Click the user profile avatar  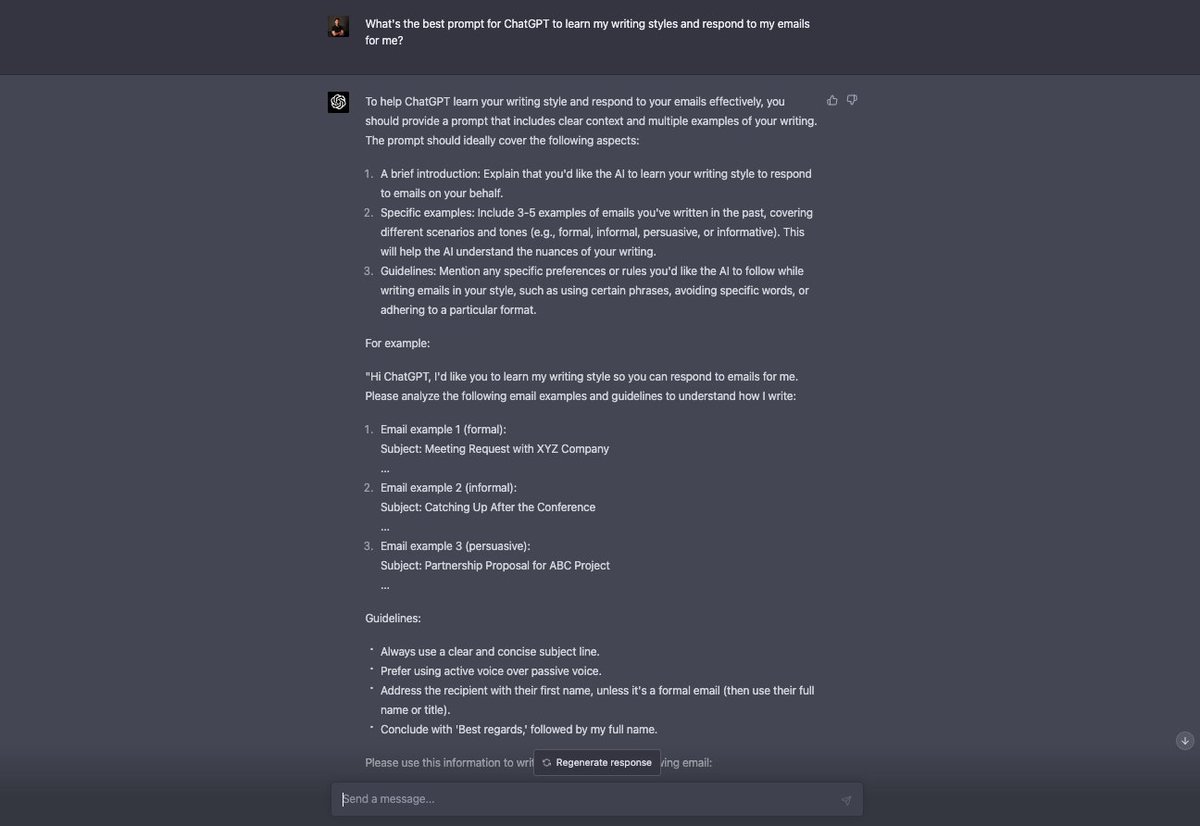pyautogui.click(x=338, y=27)
